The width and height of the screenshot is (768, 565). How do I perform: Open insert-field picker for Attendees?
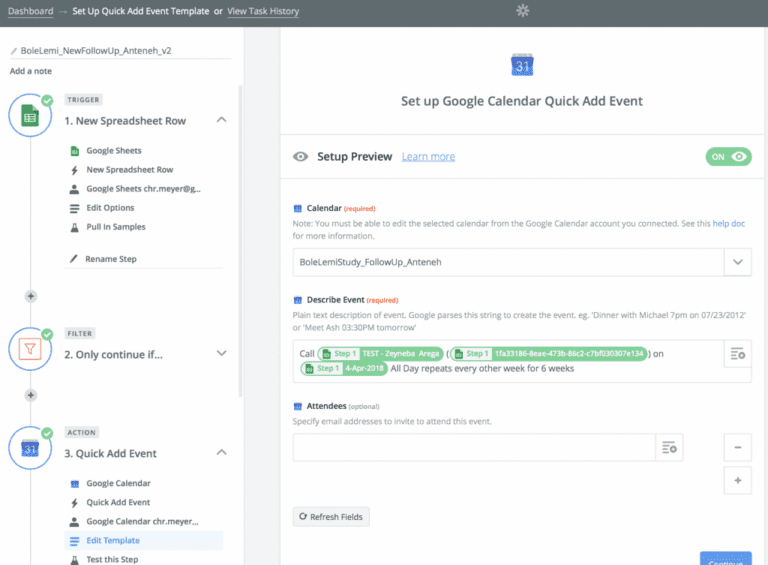pos(670,448)
